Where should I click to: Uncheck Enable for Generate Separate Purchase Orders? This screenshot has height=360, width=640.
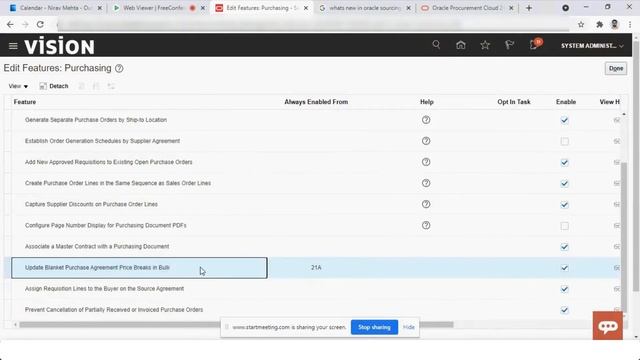(x=564, y=120)
